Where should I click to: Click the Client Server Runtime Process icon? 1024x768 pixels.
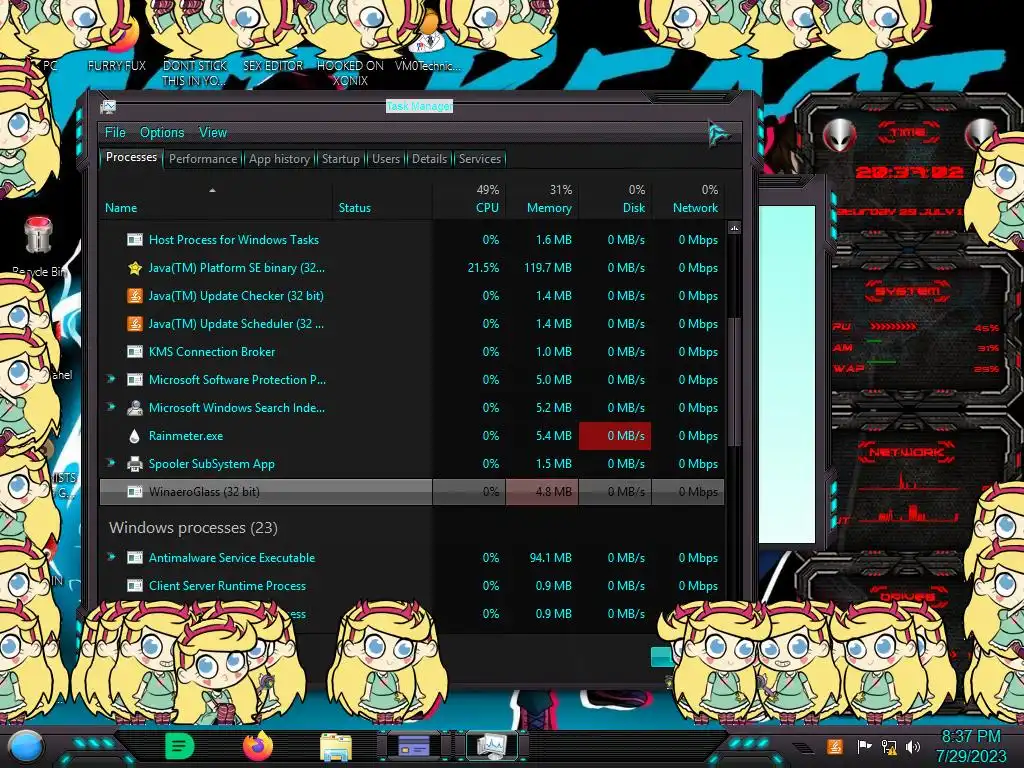135,586
